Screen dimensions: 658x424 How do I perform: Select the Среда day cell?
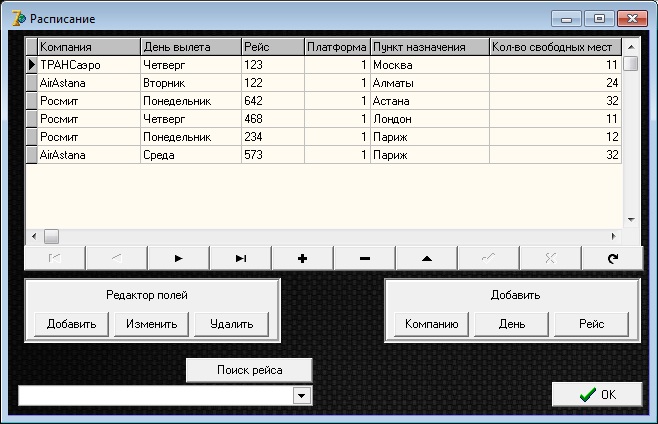[x=191, y=155]
